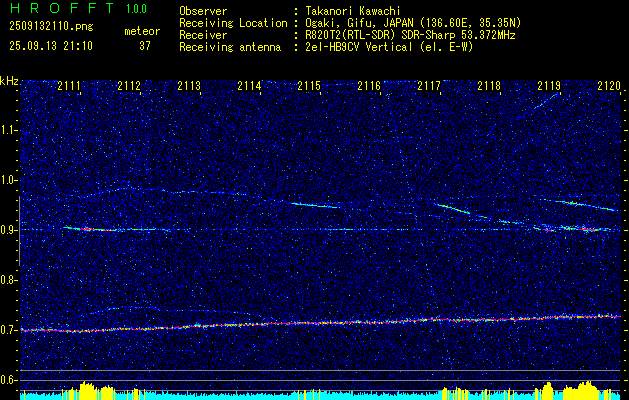Select the 2120 time marker
The height and width of the screenshot is (400, 629).
tap(608, 87)
